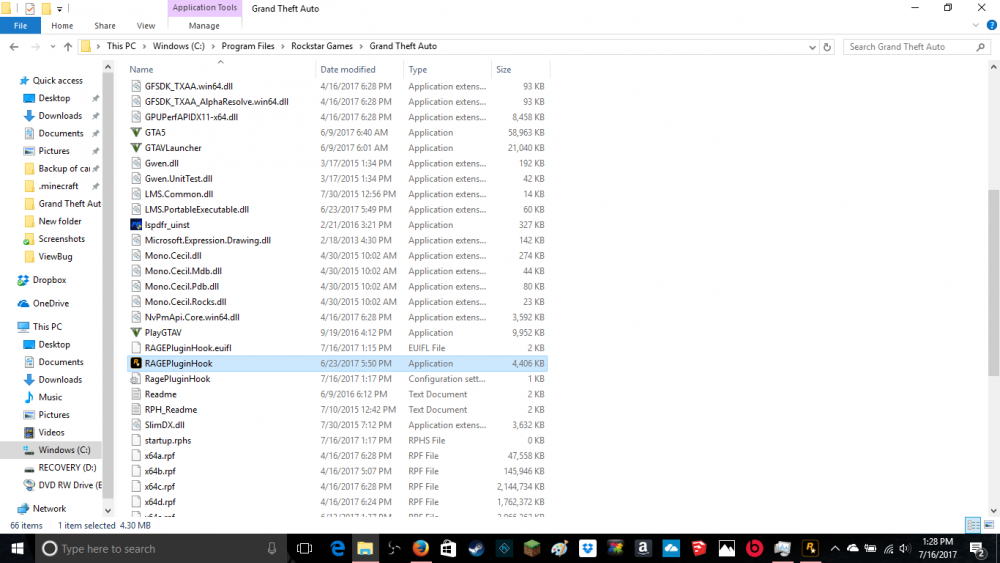Select the GTAVLauncher application icon
Screen dimensions: 1000x563
pos(136,148)
